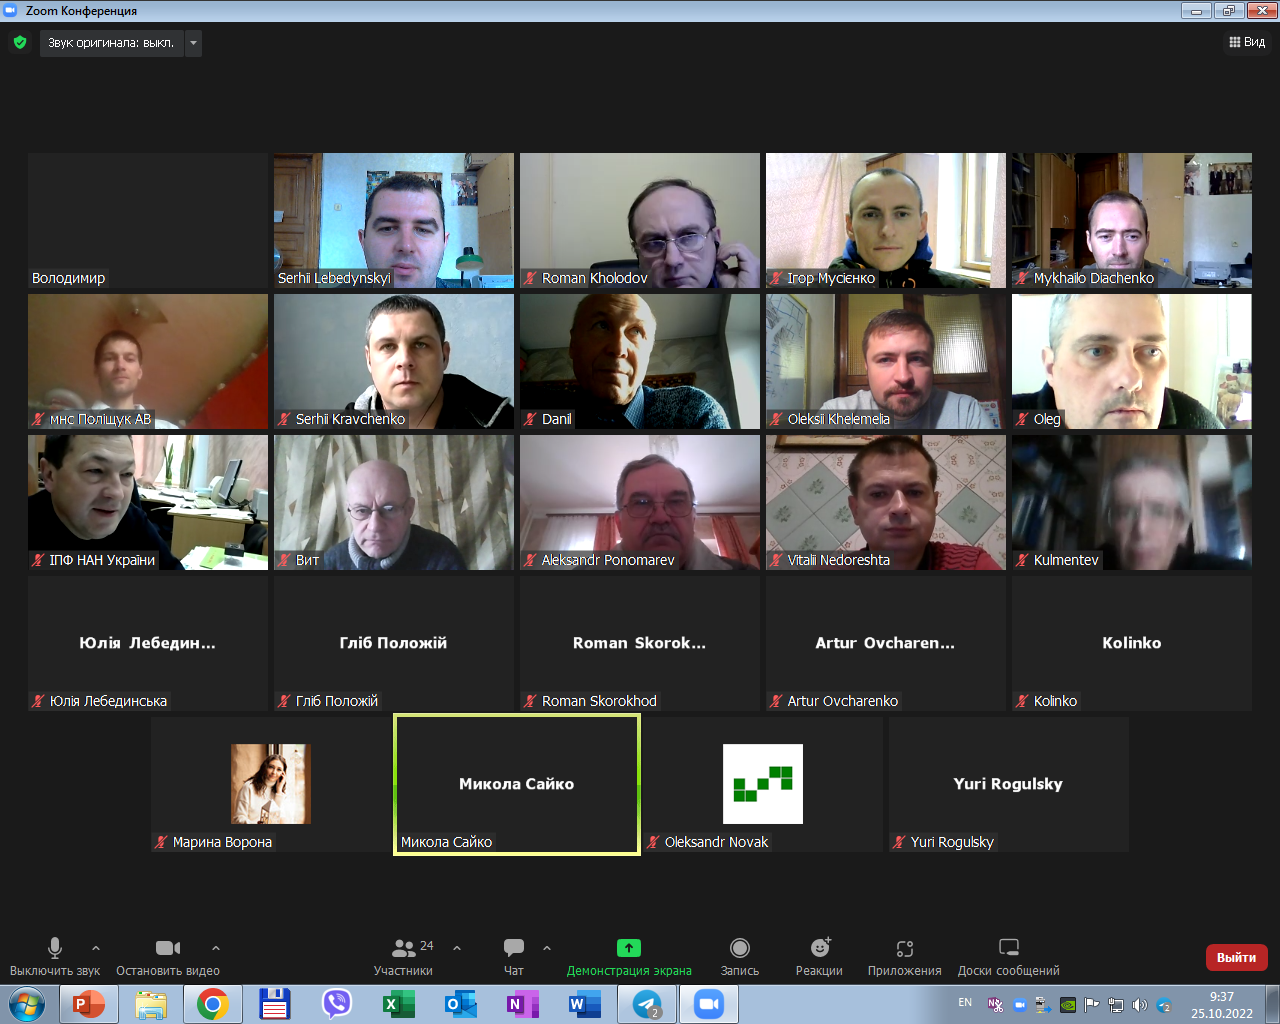This screenshot has width=1280, height=1024.
Task: Click the OneNote clipper tray icon
Action: 995,1005
